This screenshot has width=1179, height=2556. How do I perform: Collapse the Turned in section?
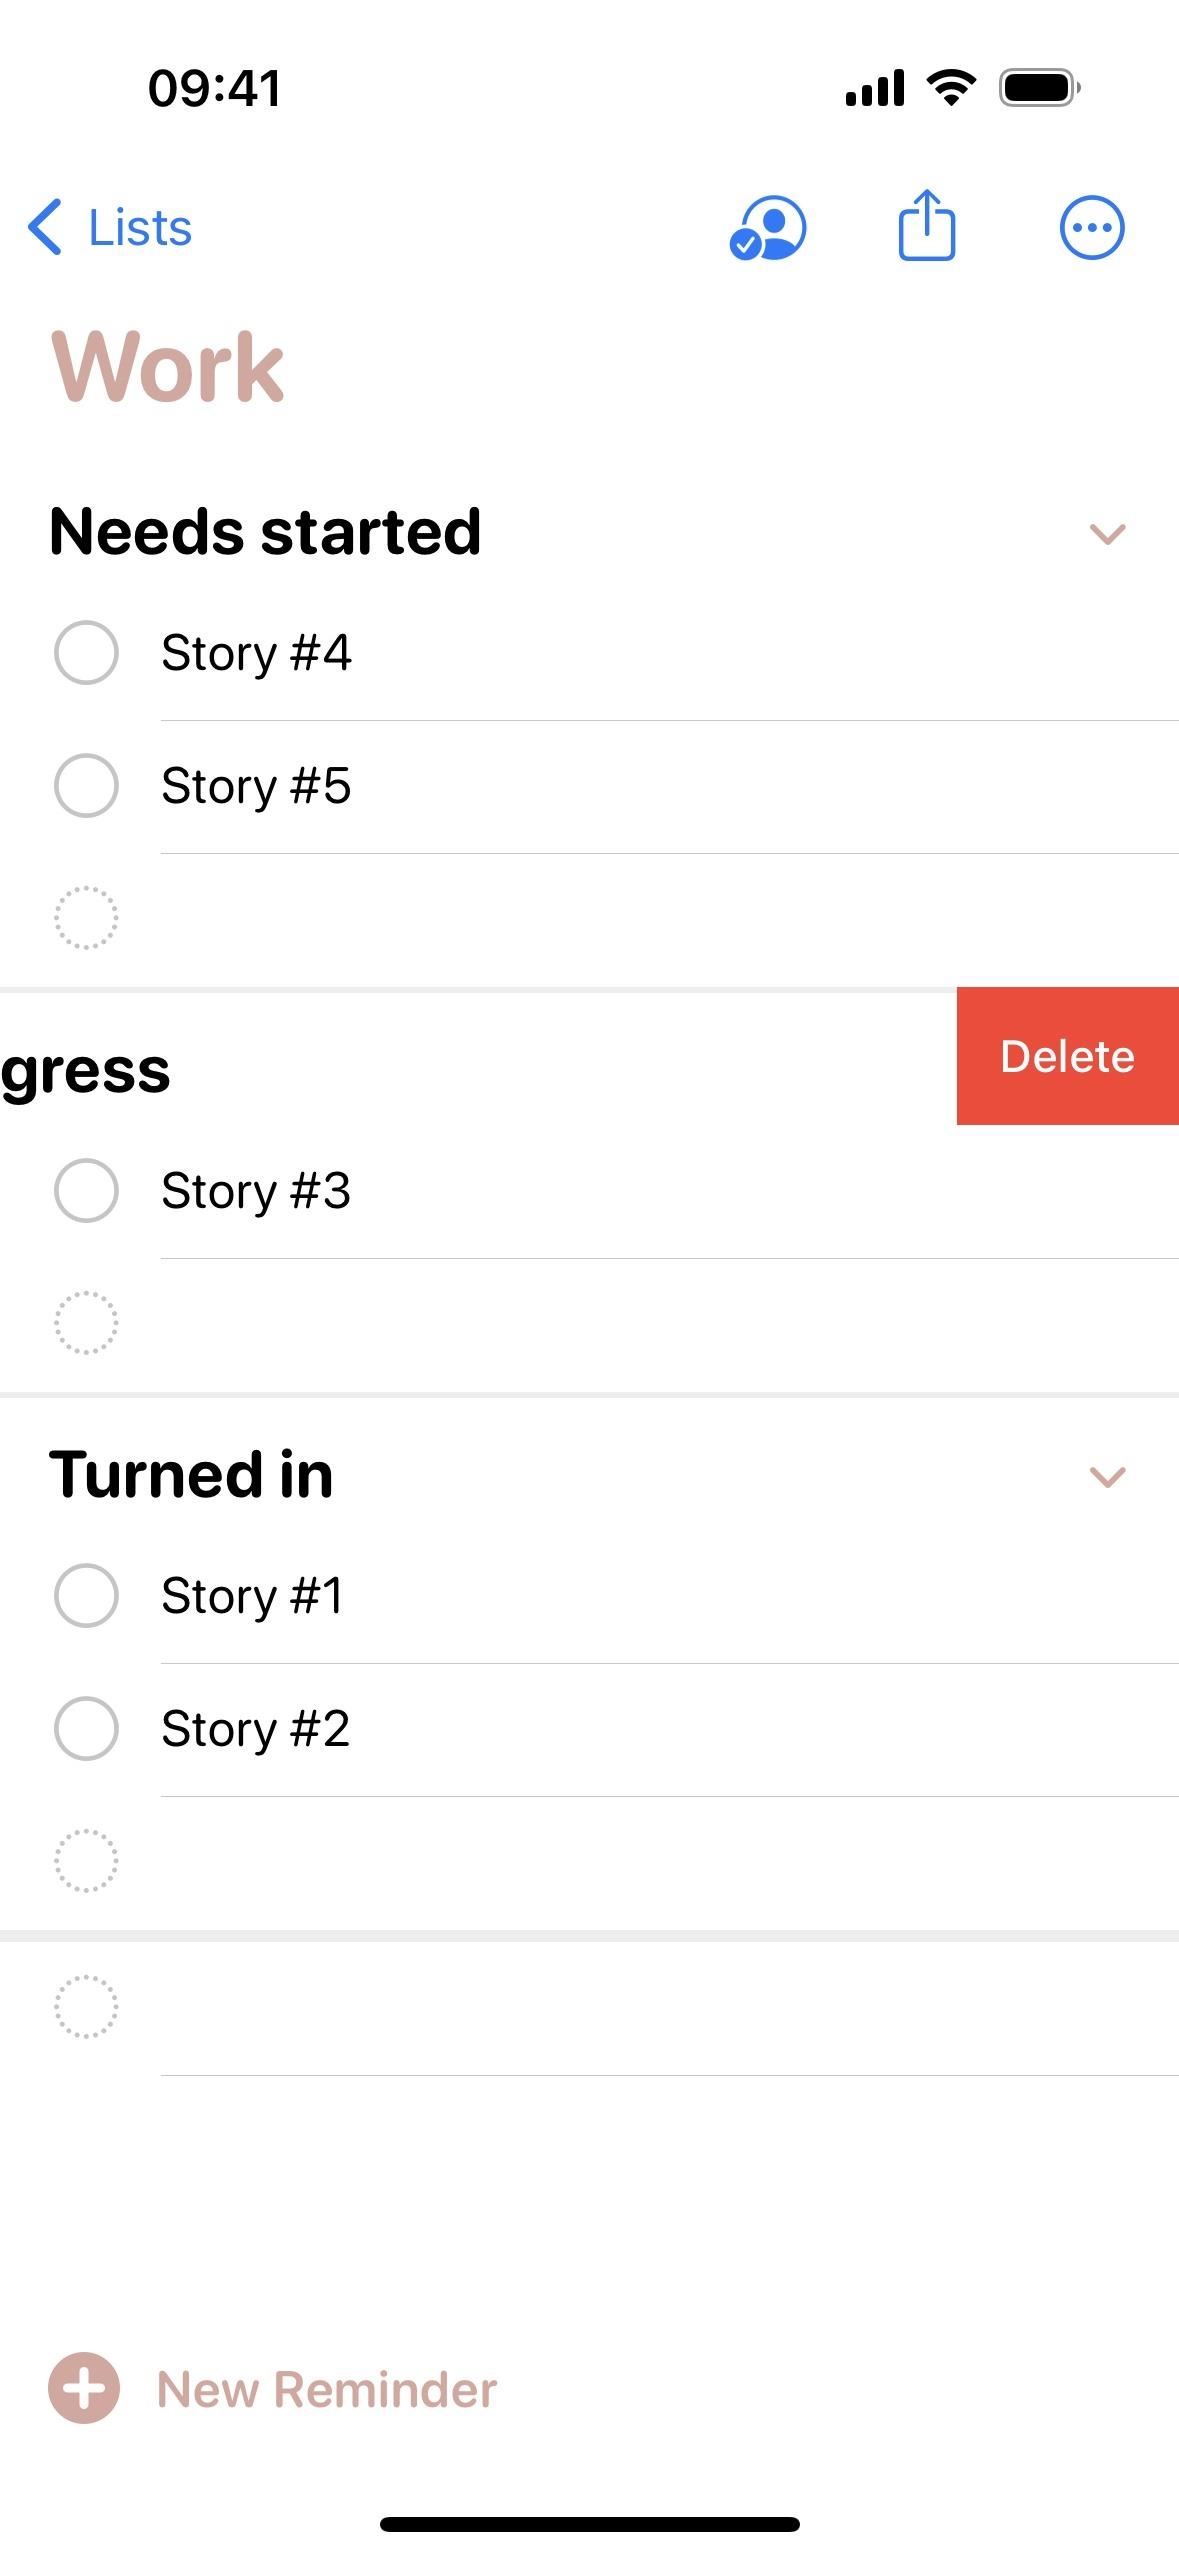click(x=1107, y=1477)
